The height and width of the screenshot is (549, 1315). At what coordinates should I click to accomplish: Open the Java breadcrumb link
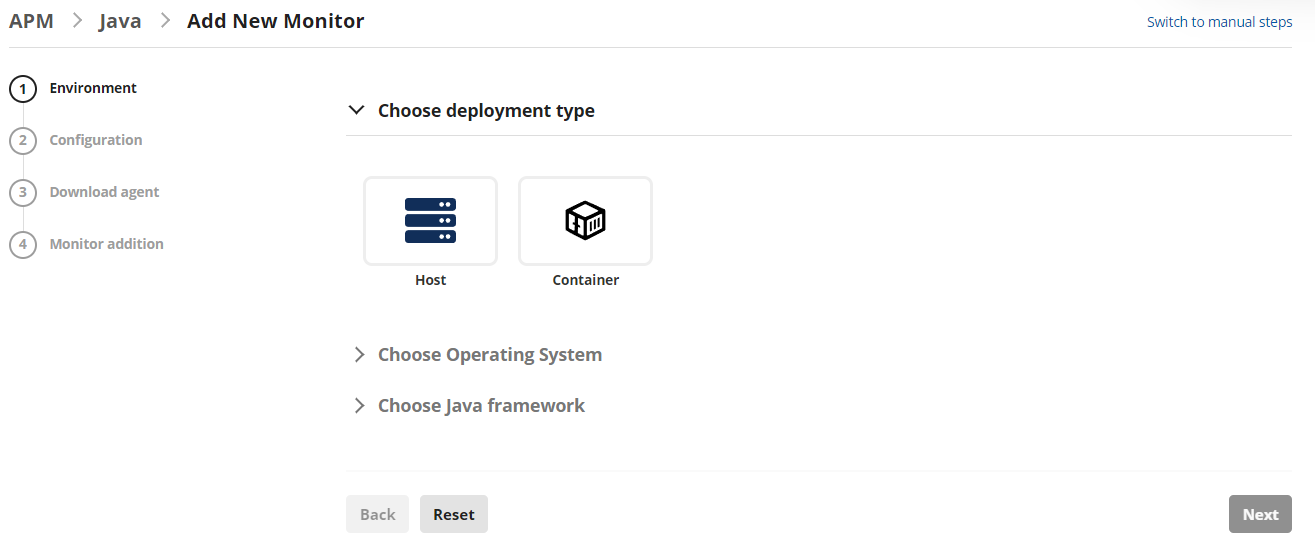pyautogui.click(x=120, y=21)
